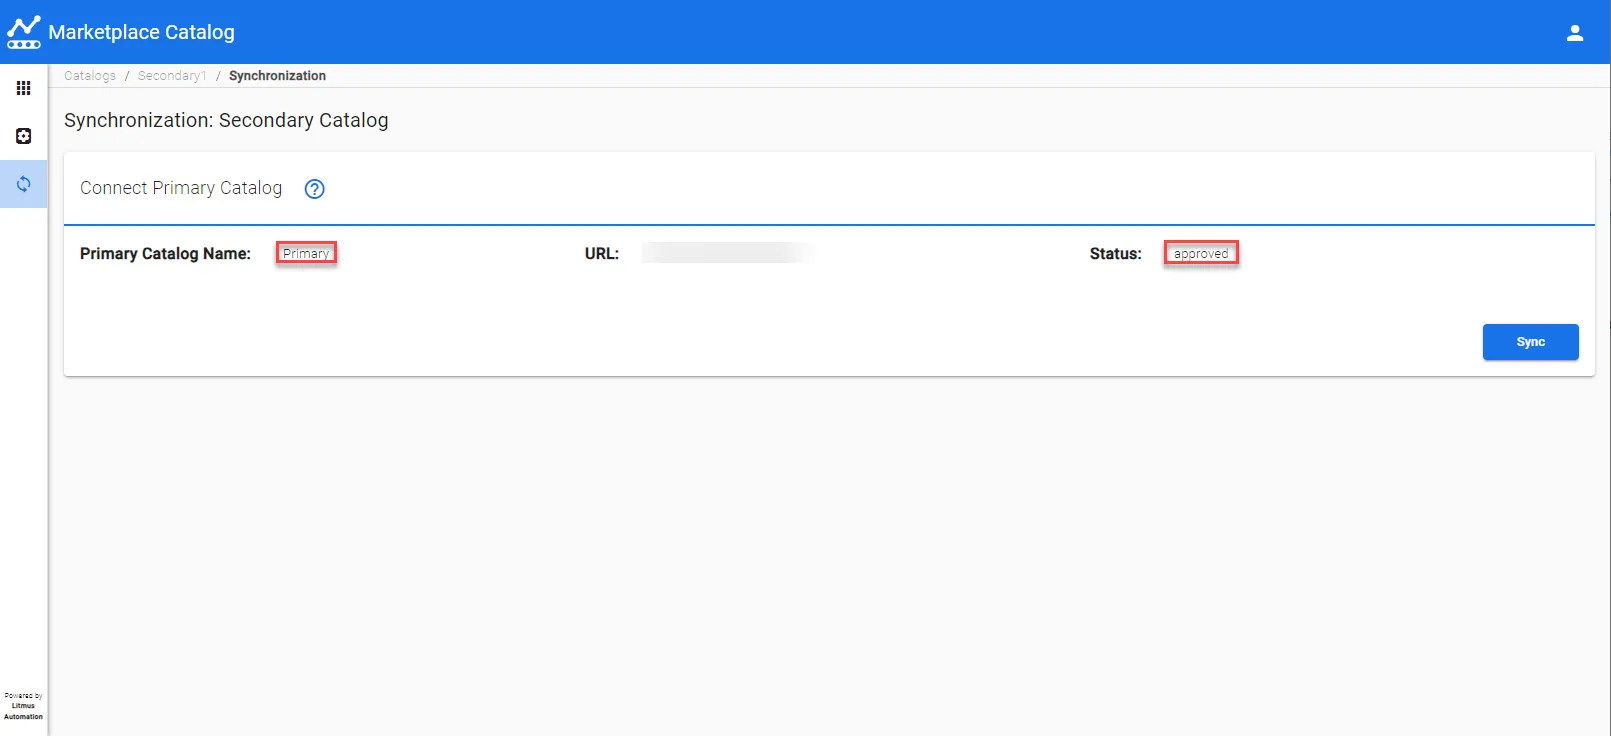1611x736 pixels.
Task: Click the Synchronization: Secondary Catalog heading
Action: pos(226,120)
